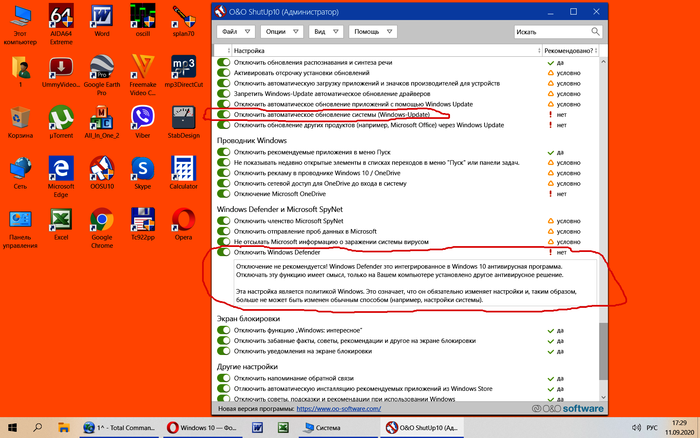700x438 pixels.
Task: Toggle Отключить функцию Windows: интересное switch
Action: pyautogui.click(x=224, y=330)
